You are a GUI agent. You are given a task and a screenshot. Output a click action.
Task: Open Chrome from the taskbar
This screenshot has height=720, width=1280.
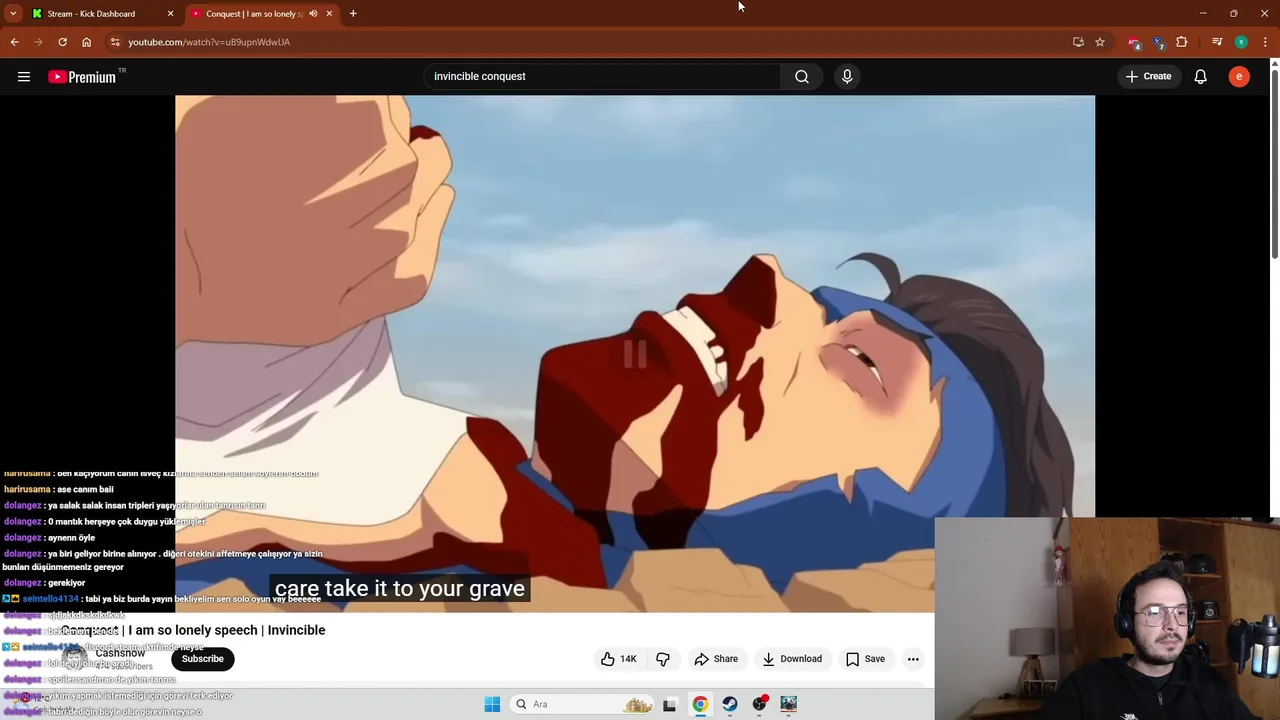(x=700, y=704)
